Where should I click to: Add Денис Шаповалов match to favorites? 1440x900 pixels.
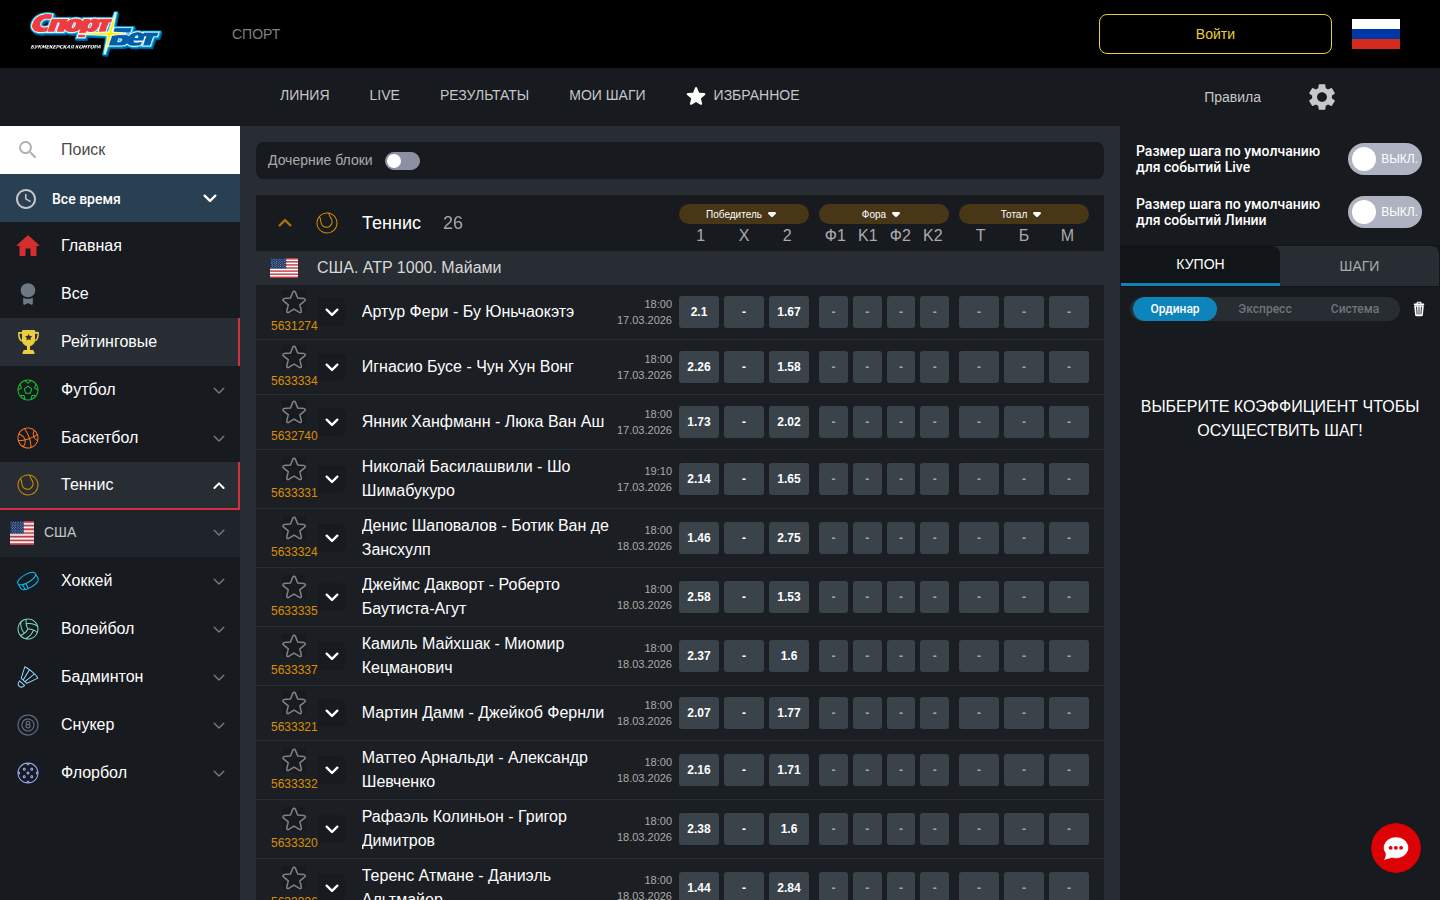coord(294,529)
